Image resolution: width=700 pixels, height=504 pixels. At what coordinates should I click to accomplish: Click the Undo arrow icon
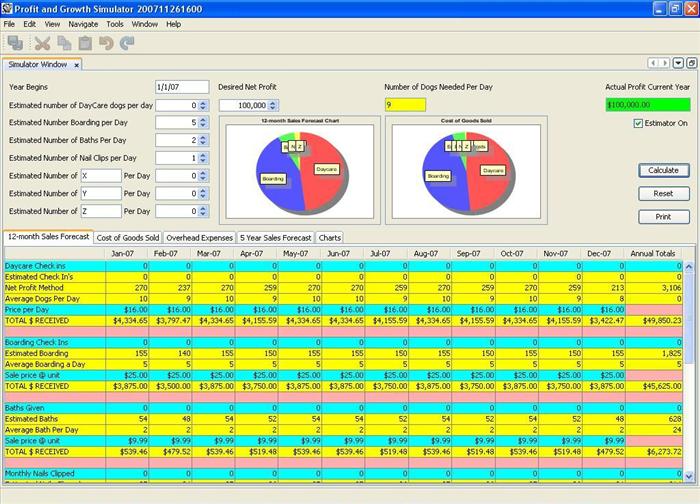[106, 43]
